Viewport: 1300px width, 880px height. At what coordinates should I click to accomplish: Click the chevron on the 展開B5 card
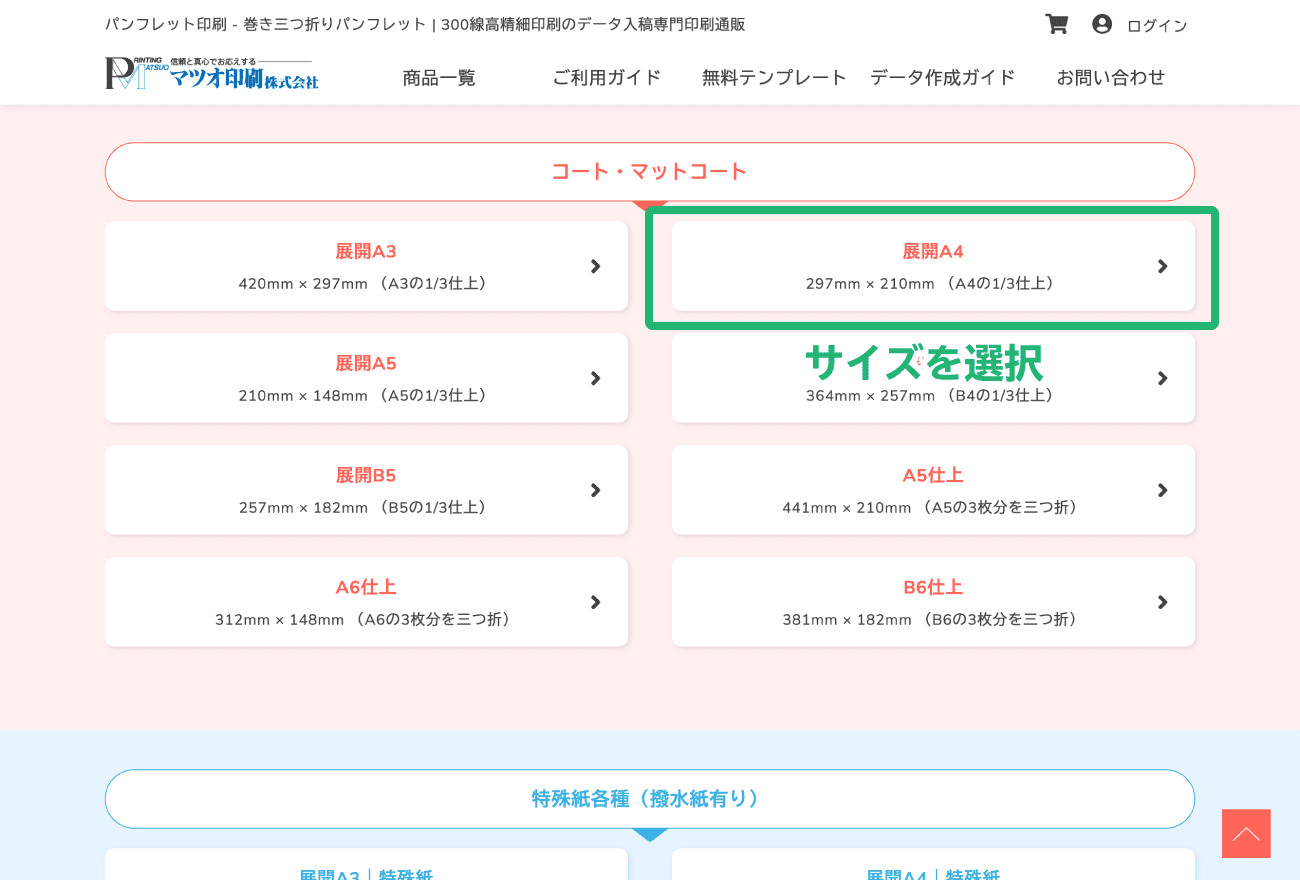pos(595,490)
